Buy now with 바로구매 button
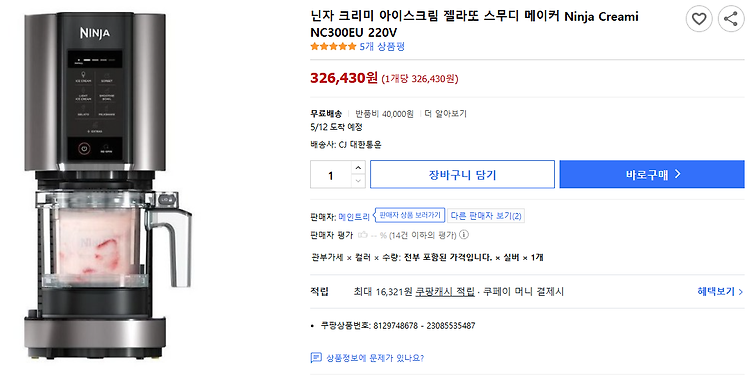Screen dimensions: 750x380 652,175
